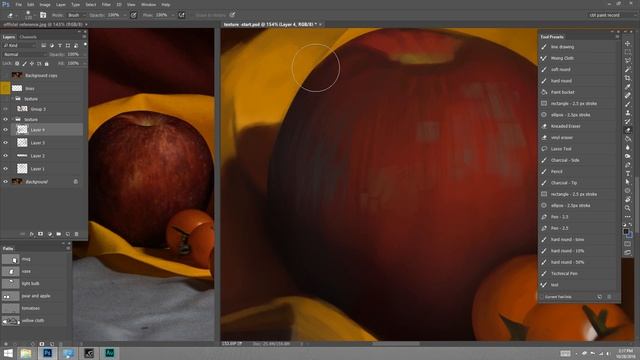Hide the Background layer eye icon
Viewport: 640px width, 360px height.
pyautogui.click(x=5, y=182)
